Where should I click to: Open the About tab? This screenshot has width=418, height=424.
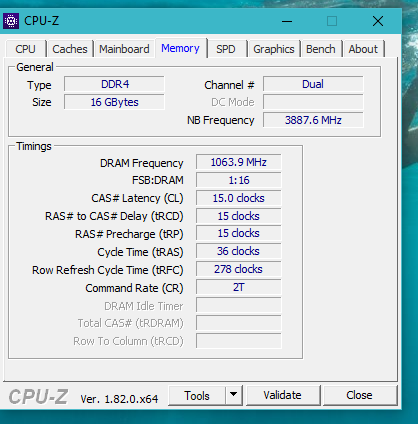coord(363,49)
